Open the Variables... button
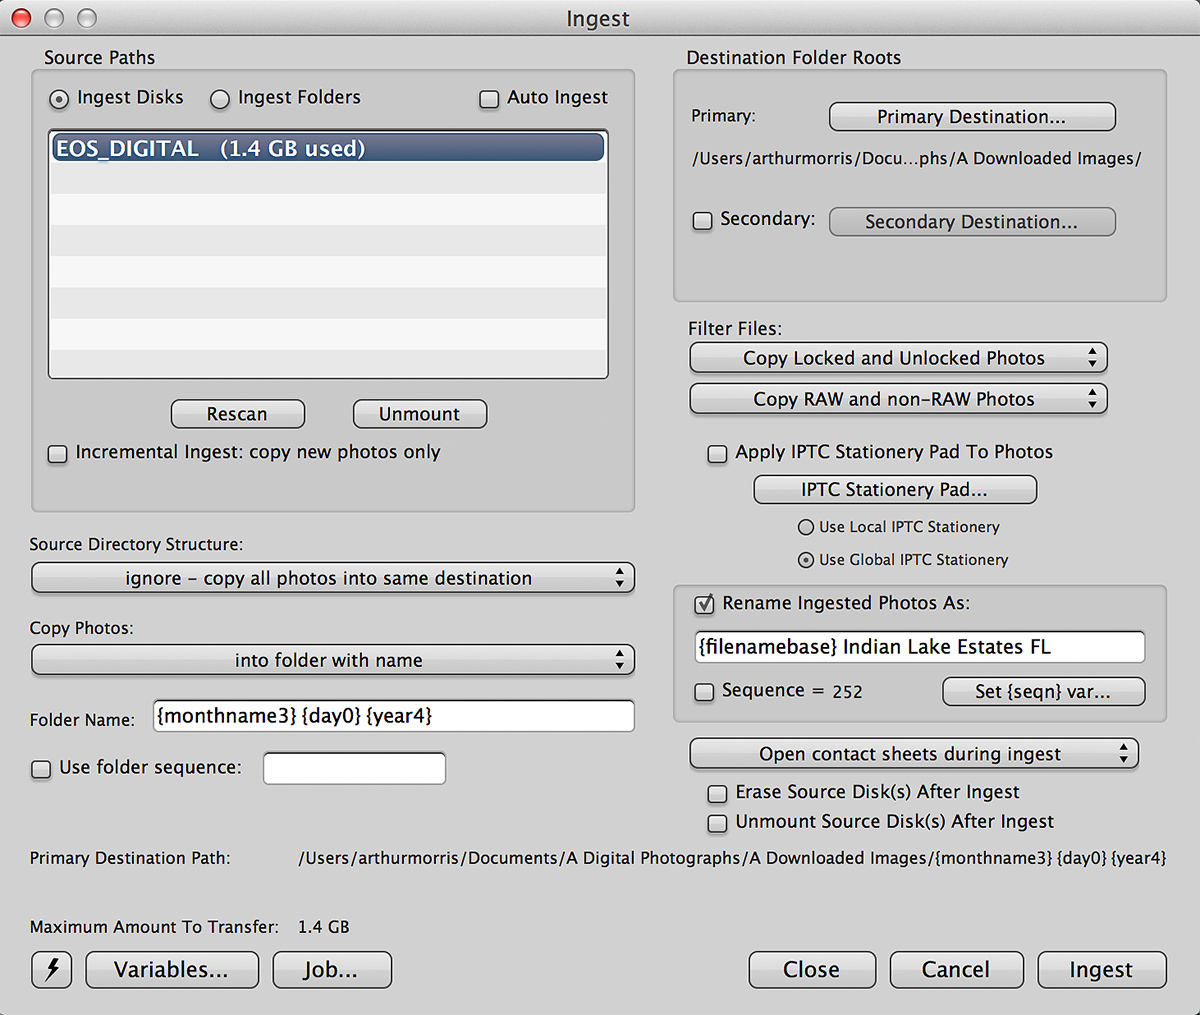The width and height of the screenshot is (1200, 1015). pos(172,970)
